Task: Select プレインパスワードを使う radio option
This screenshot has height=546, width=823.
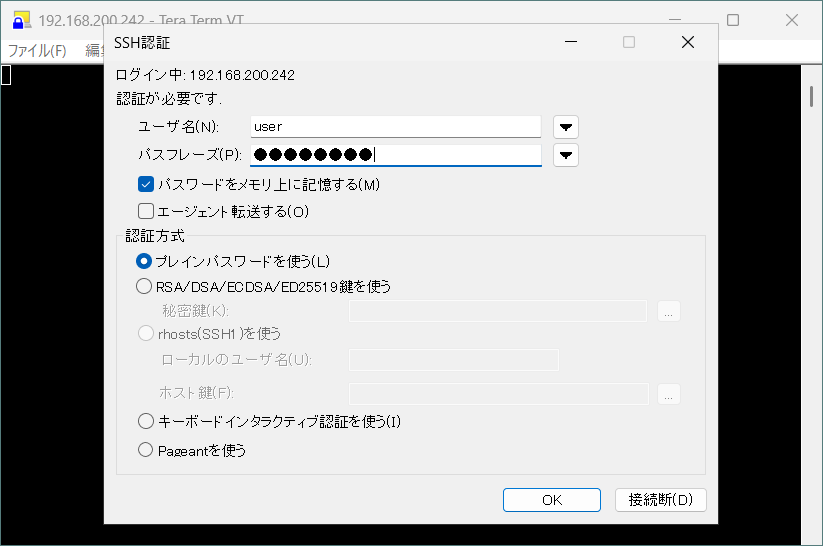Action: pyautogui.click(x=144, y=261)
